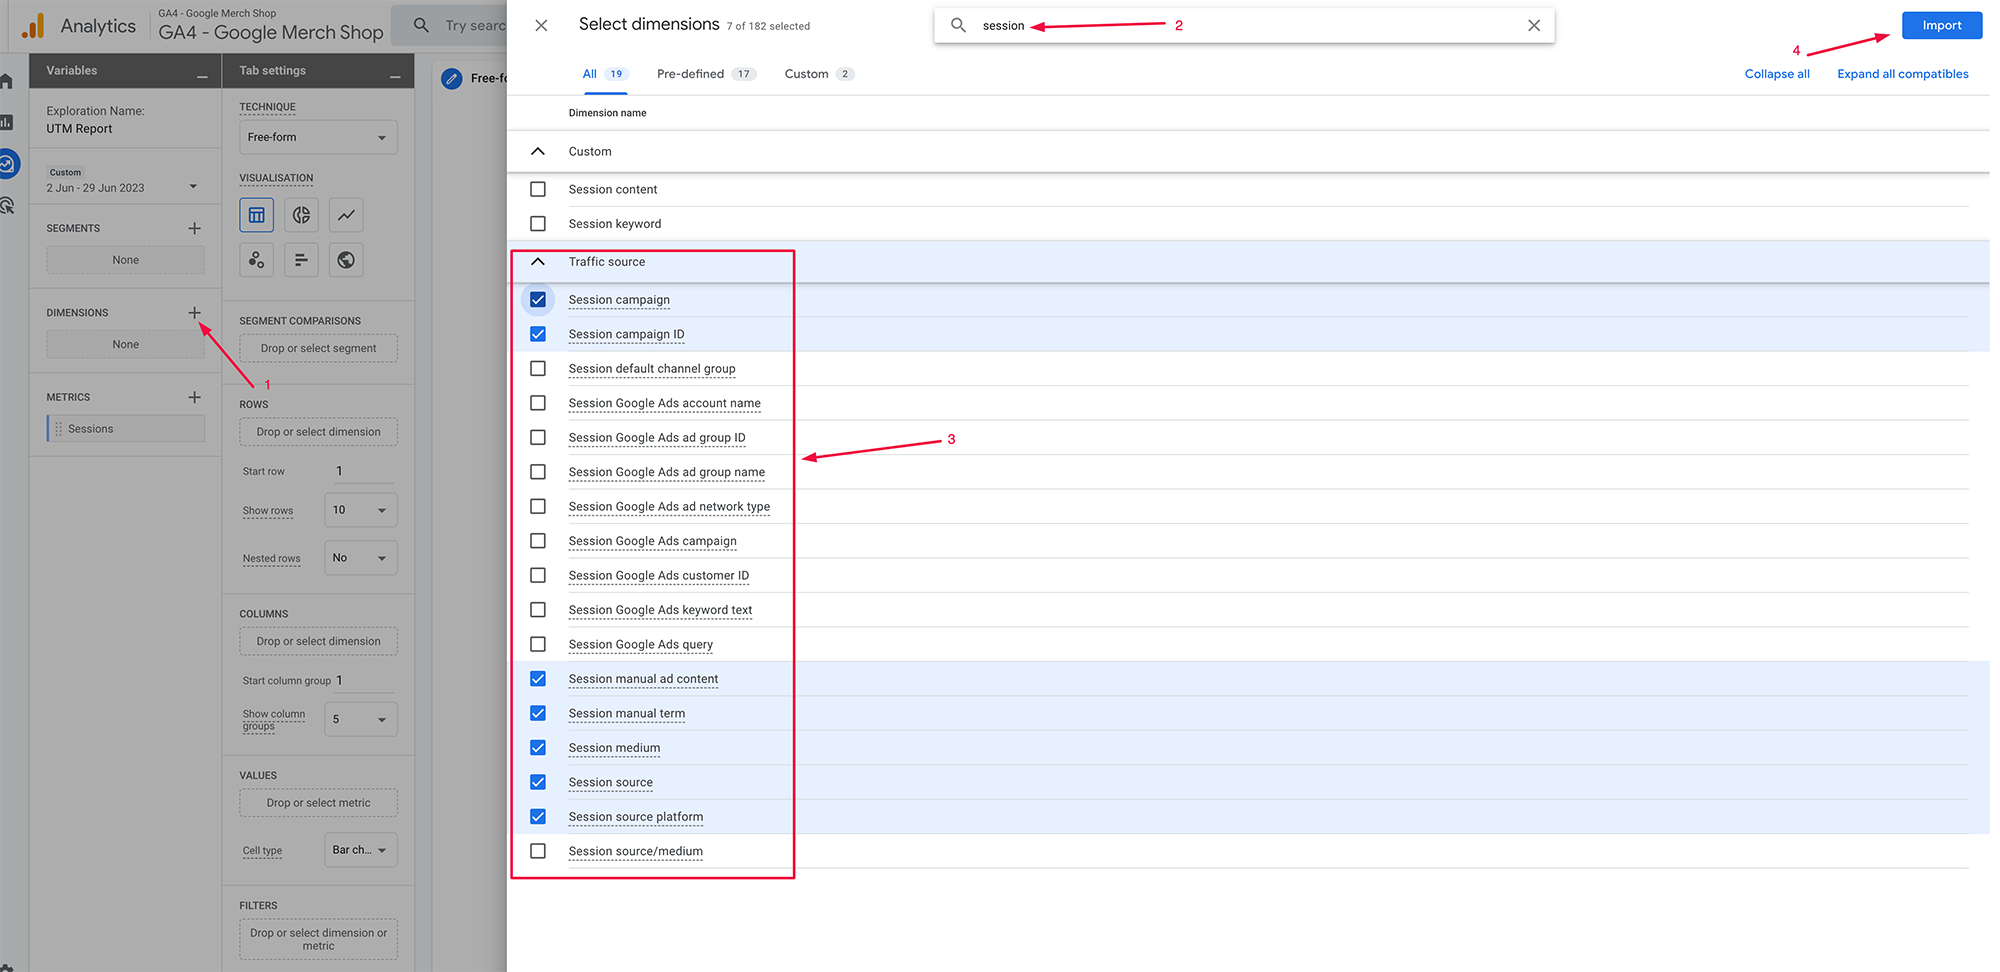Open the Reports section in the sidebar
Viewport: 2000px width, 972px height.
click(8, 121)
